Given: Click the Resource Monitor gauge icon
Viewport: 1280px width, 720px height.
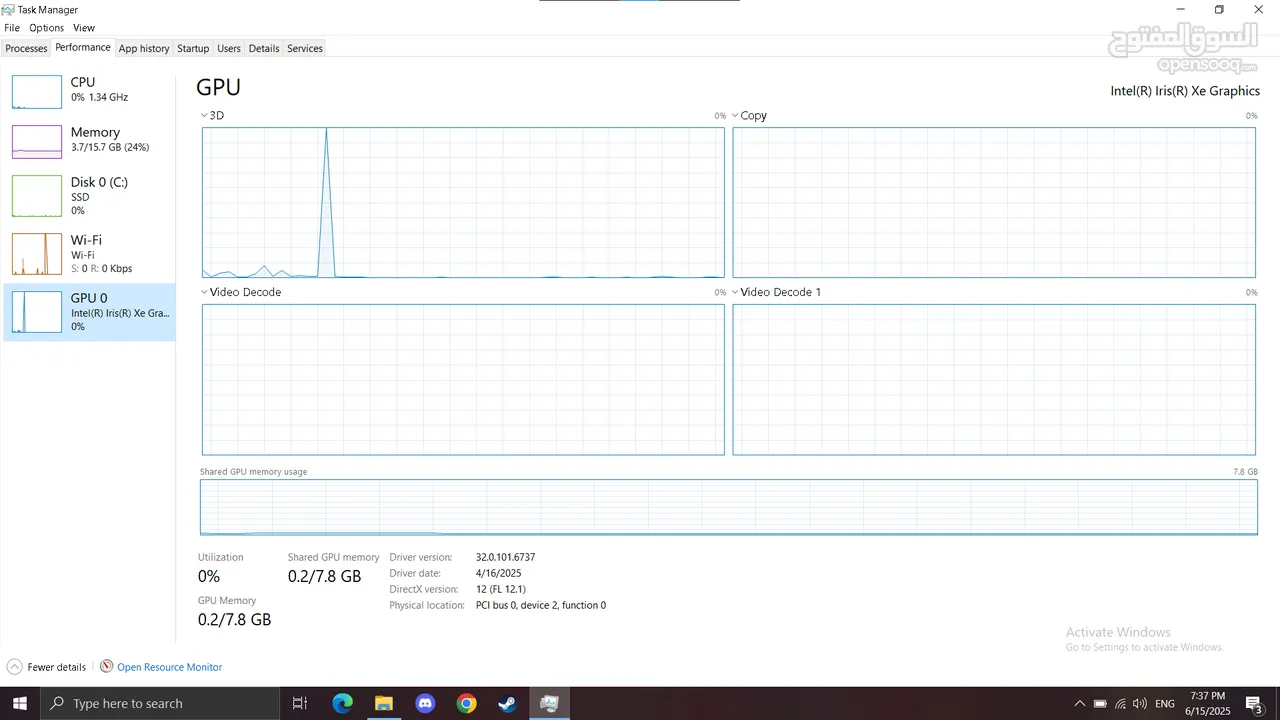Looking at the screenshot, I should point(106,666).
